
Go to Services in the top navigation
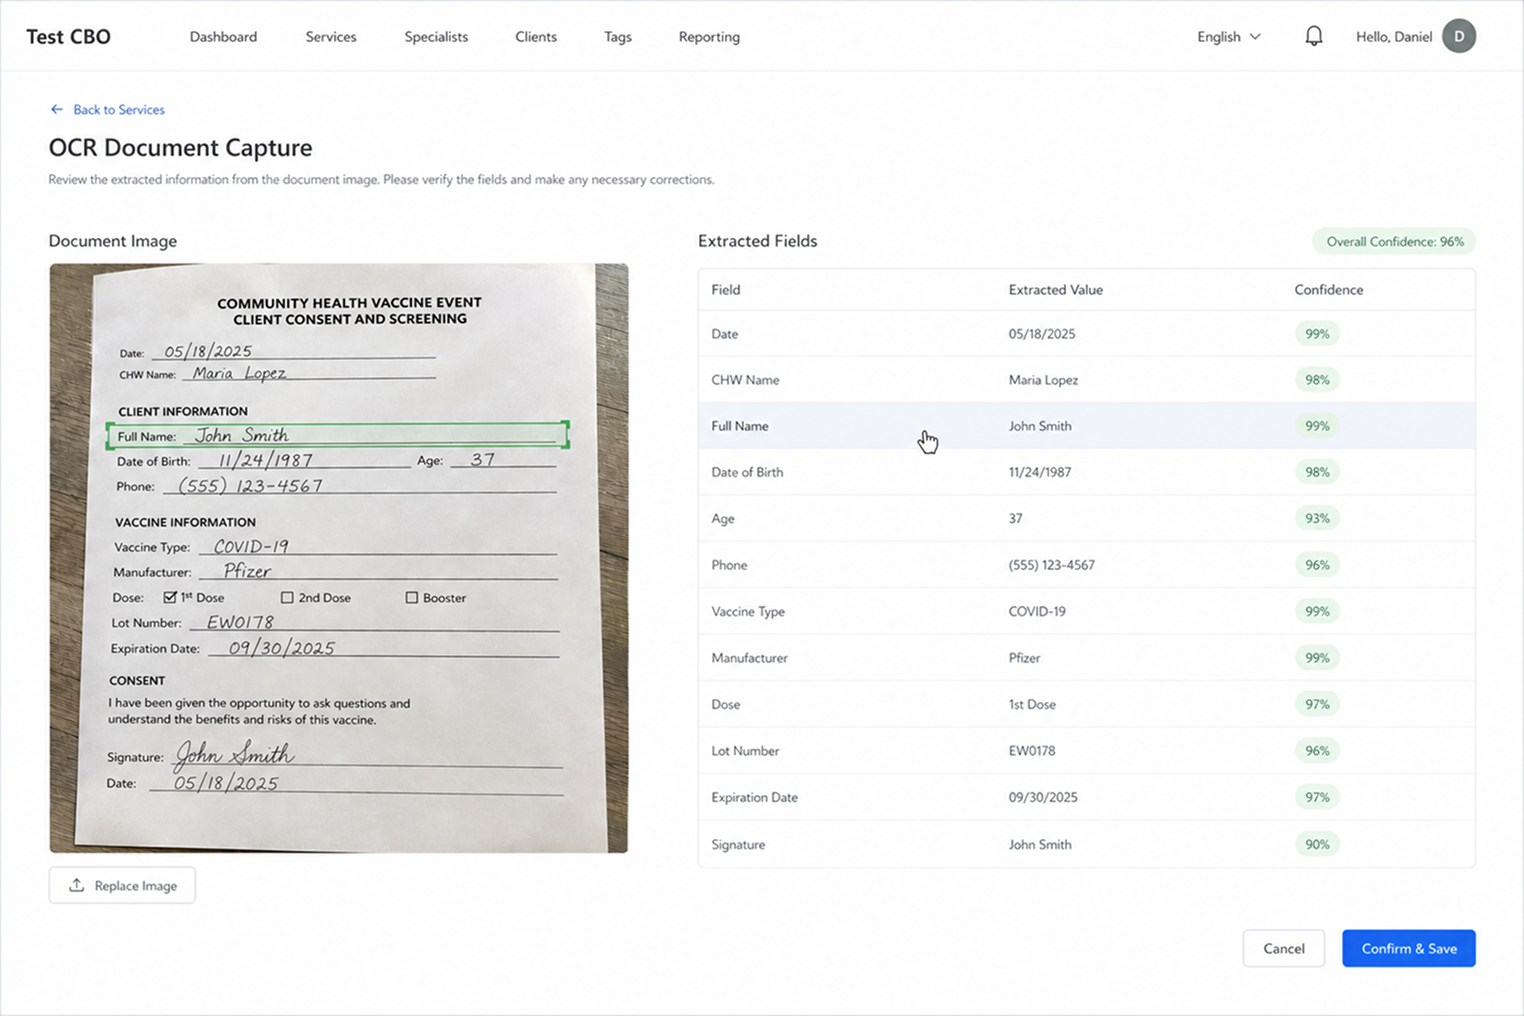331,37
